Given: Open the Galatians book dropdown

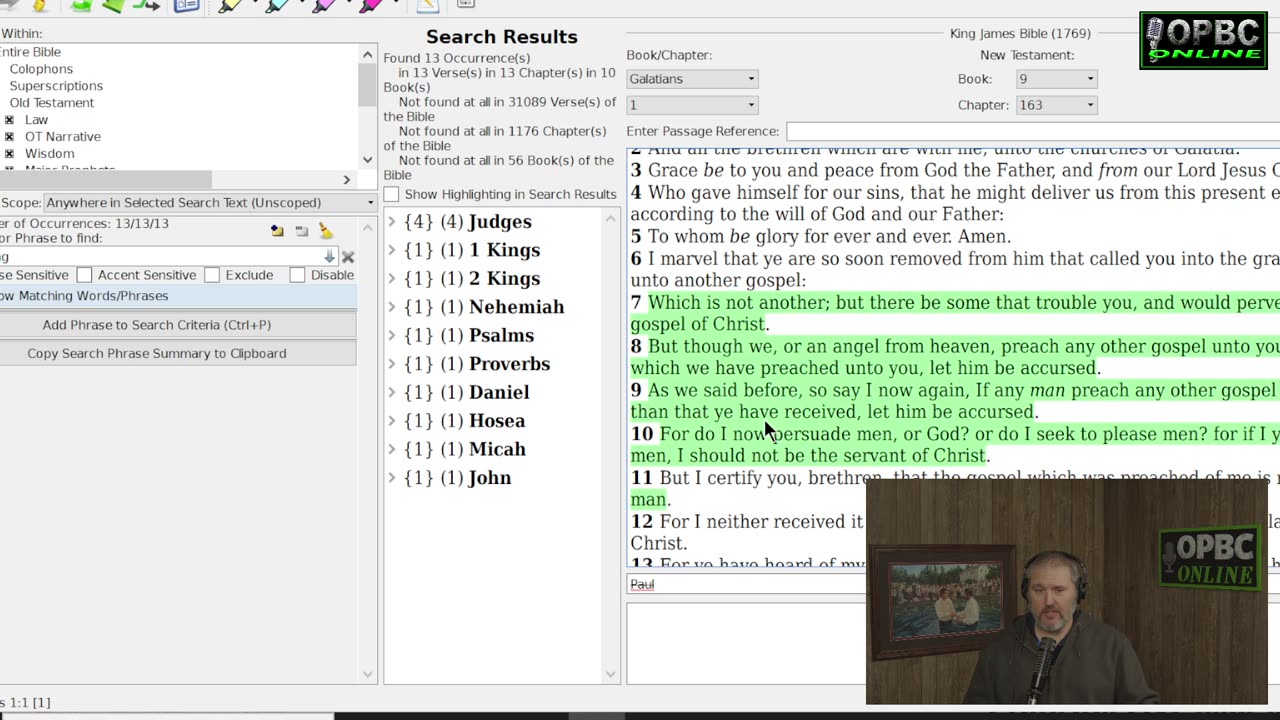Looking at the screenshot, I should click(692, 79).
